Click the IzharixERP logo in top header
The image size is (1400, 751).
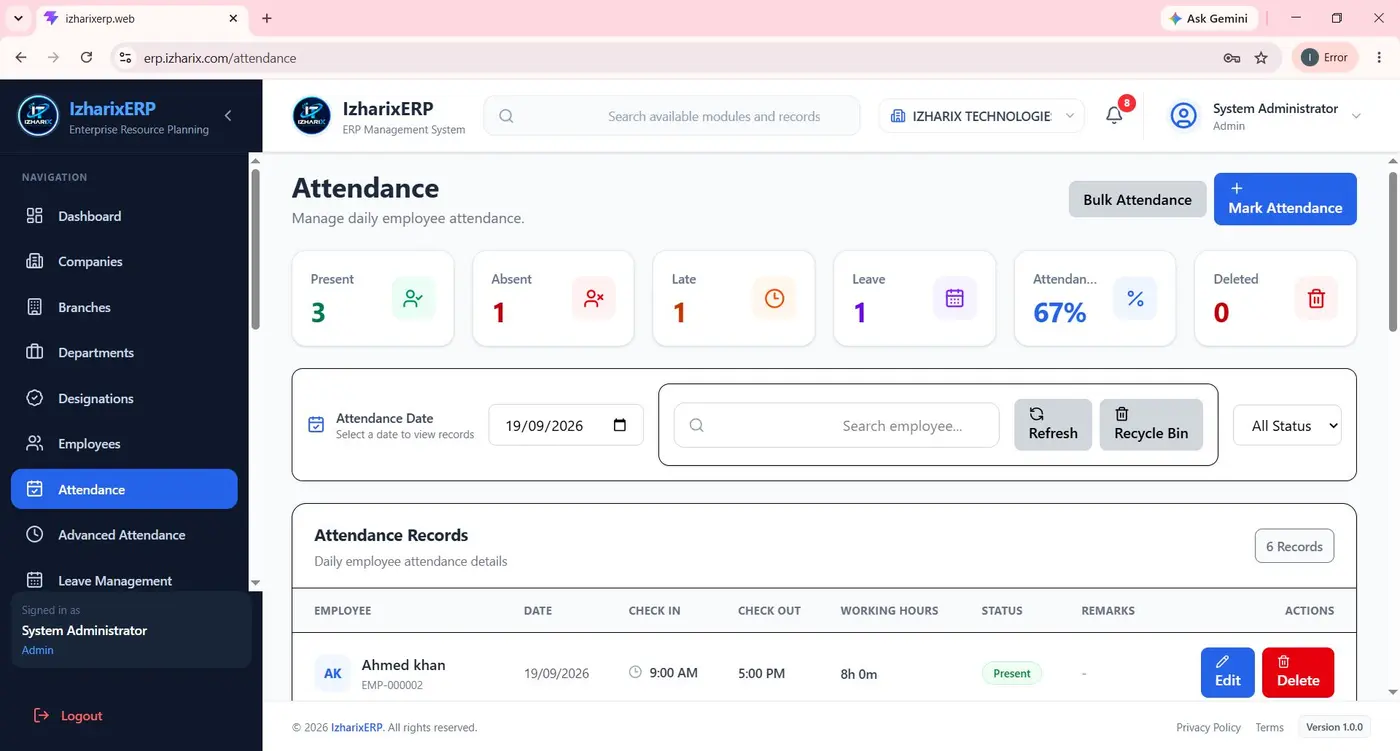point(311,116)
